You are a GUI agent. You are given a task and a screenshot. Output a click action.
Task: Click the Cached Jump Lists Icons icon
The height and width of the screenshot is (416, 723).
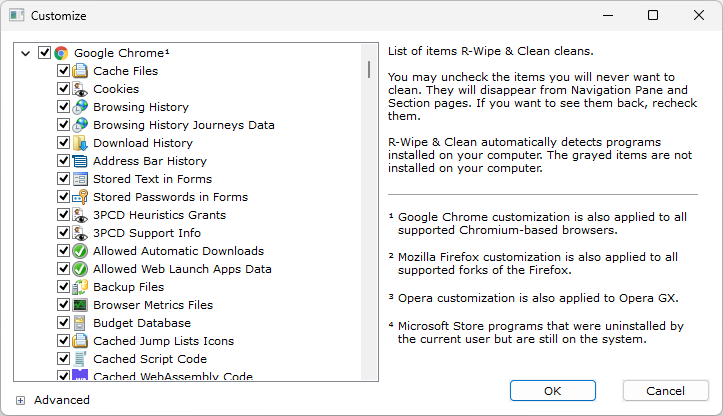pos(80,341)
